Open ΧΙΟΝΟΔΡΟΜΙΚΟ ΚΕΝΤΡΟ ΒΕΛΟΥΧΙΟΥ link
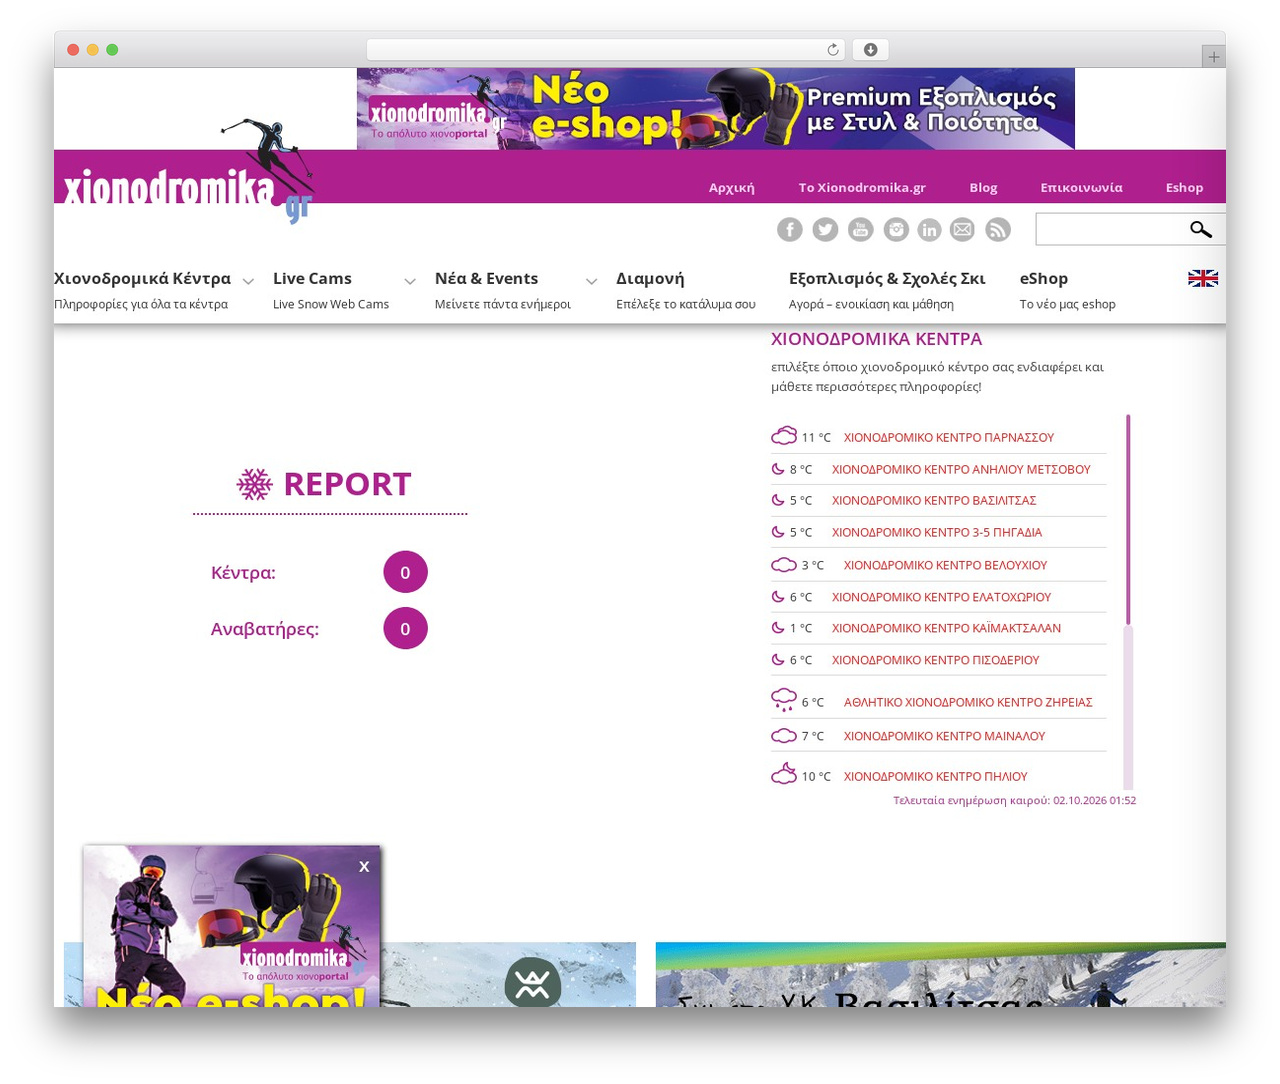This screenshot has height=1084, width=1280. click(x=945, y=565)
